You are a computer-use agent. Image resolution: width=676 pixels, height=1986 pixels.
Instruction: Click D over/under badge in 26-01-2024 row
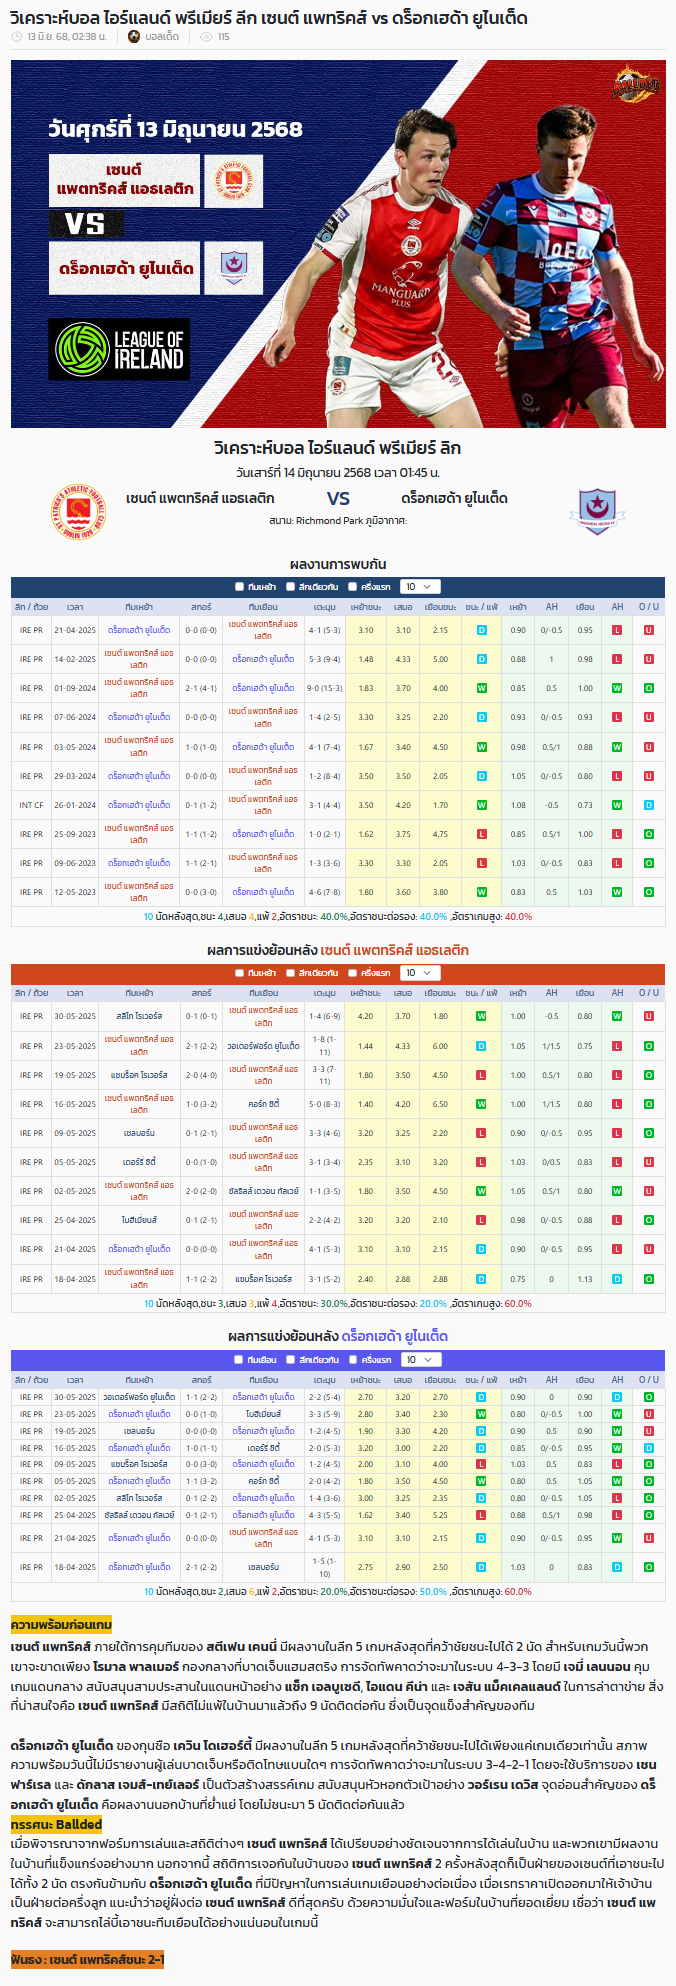[x=649, y=805]
